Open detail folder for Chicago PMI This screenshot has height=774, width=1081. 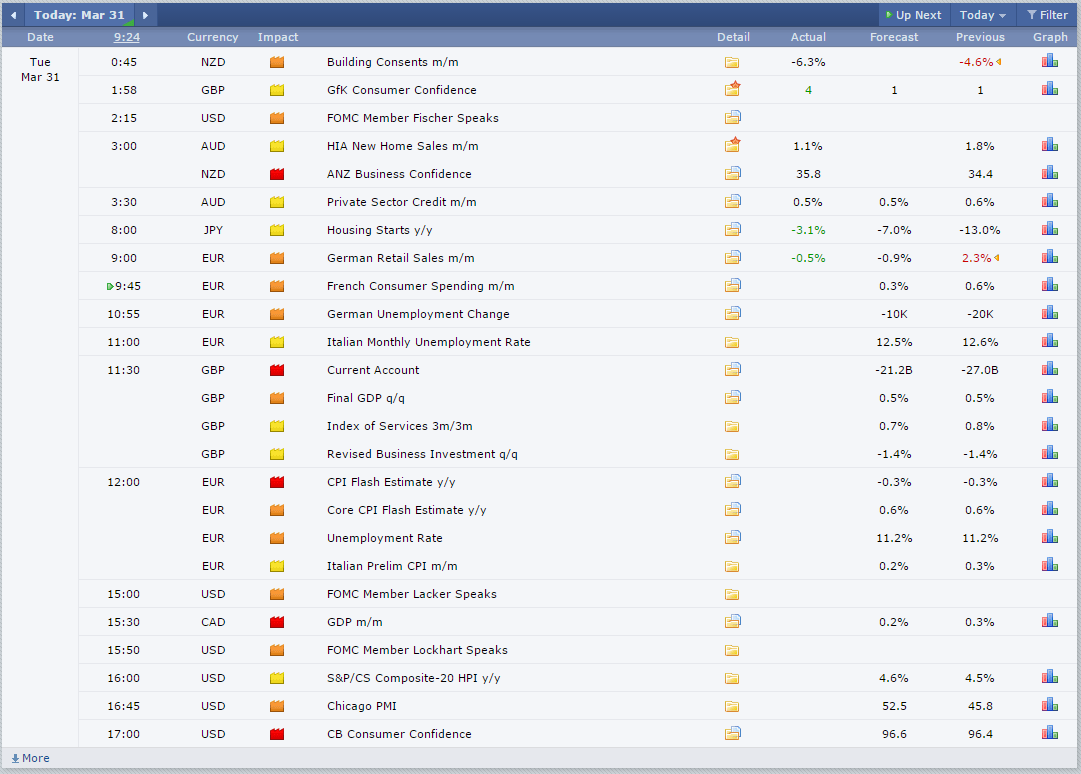click(x=732, y=706)
